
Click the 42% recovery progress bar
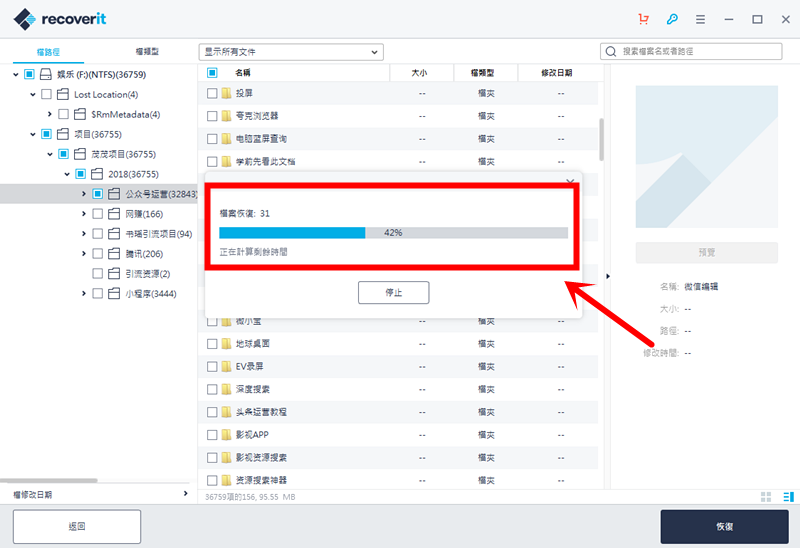tap(393, 233)
